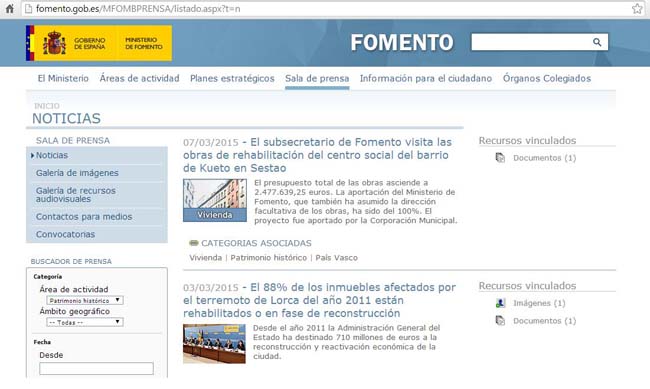Click the browser home icon
The height and width of the screenshot is (389, 650).
coord(9,9)
